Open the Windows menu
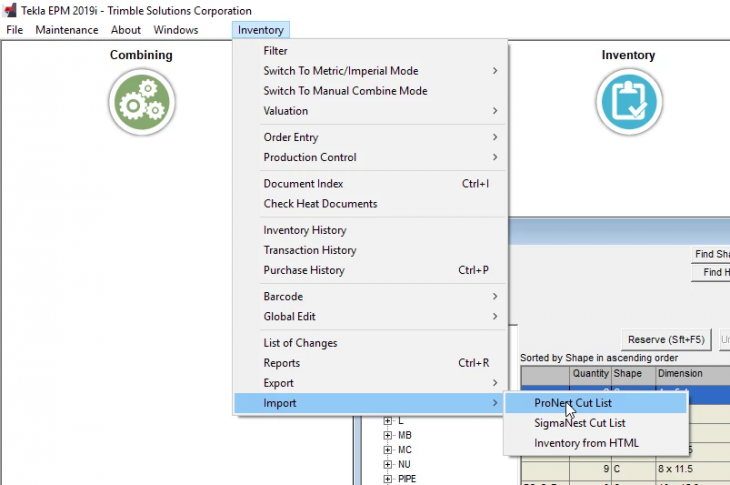Viewport: 730px width, 485px height. coord(176,30)
